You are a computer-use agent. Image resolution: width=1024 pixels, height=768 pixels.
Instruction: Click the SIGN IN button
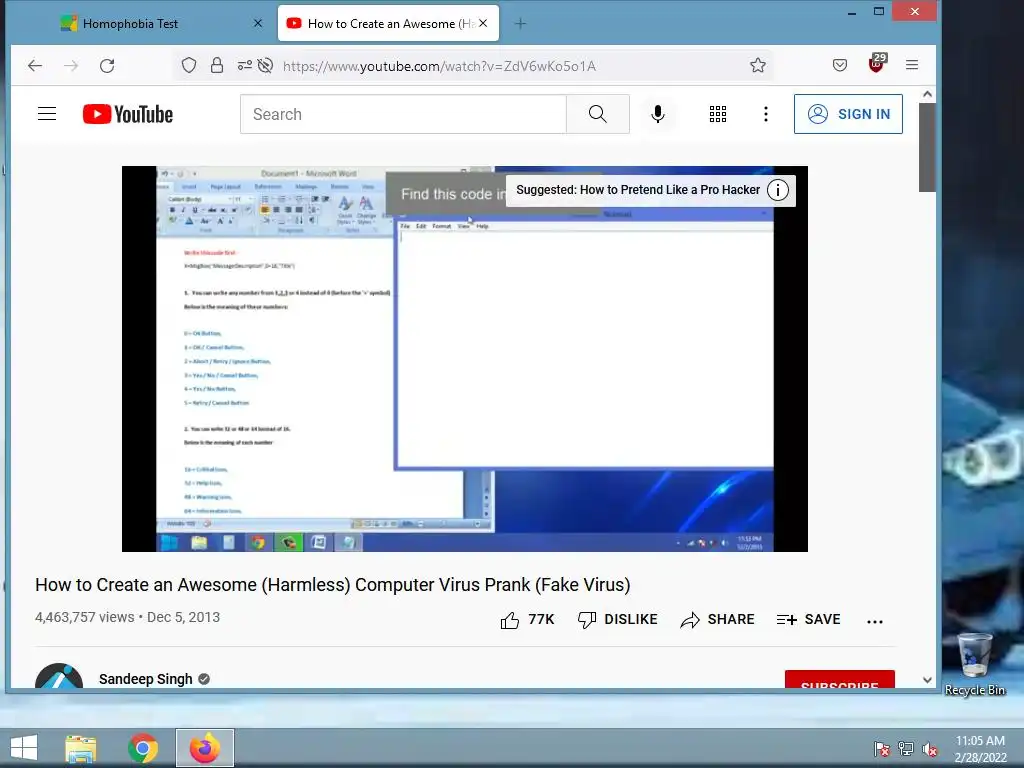(848, 114)
